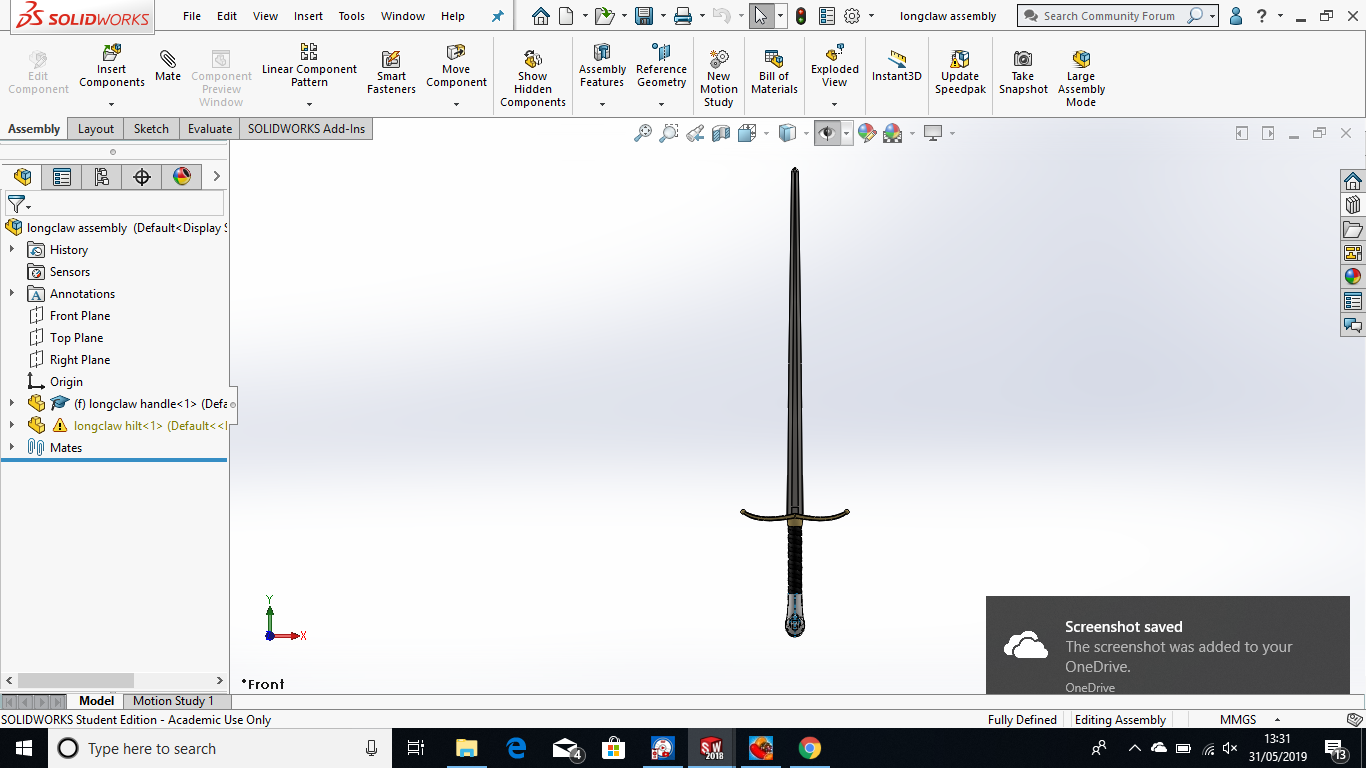
Task: Open Appearances task pane color ball
Action: (x=1353, y=277)
